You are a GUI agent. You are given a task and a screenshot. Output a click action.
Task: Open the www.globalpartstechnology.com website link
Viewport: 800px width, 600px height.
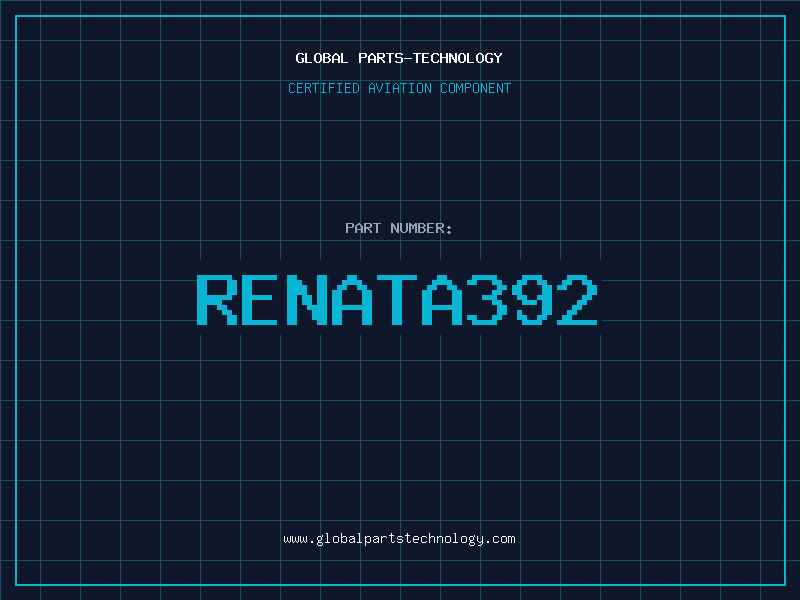pyautogui.click(x=399, y=539)
